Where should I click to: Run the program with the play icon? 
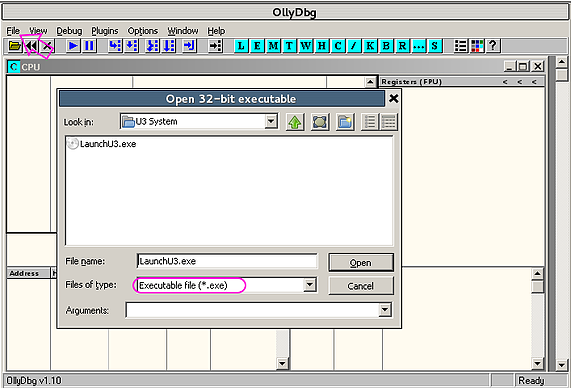[73, 46]
